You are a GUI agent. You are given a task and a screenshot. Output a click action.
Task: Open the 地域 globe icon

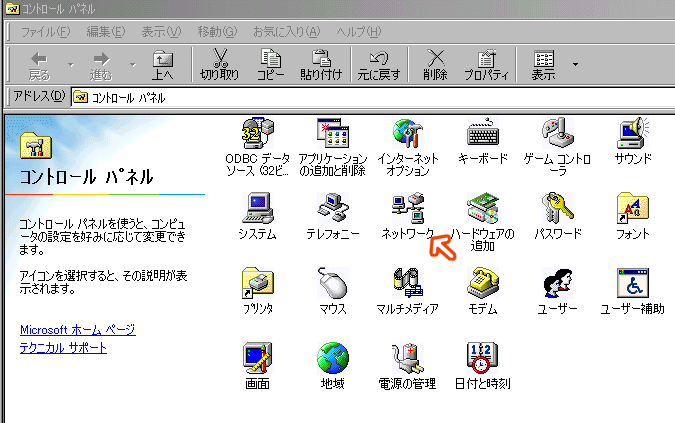332,358
